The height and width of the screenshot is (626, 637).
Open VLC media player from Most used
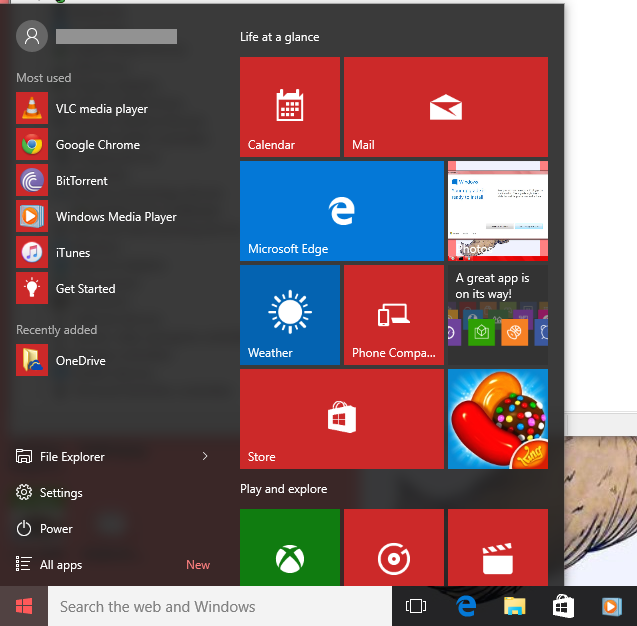114,108
